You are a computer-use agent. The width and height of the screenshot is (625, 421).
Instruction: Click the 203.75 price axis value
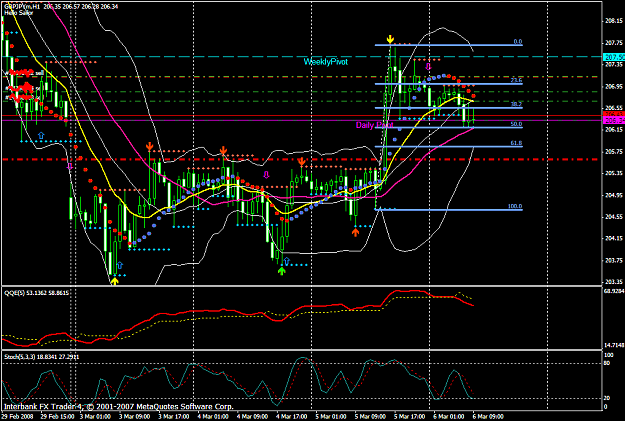pyautogui.click(x=614, y=260)
